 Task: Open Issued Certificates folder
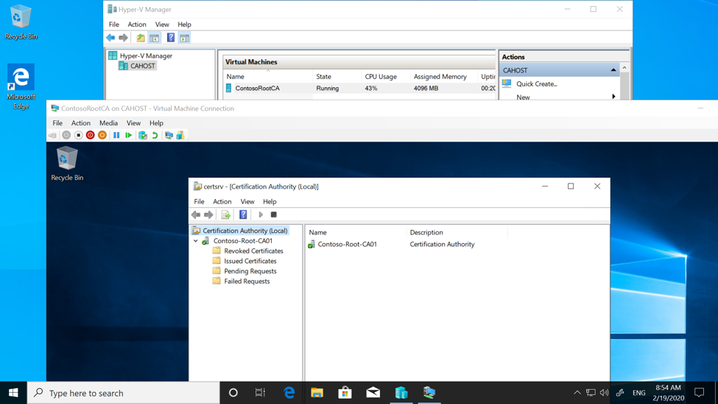coord(250,261)
